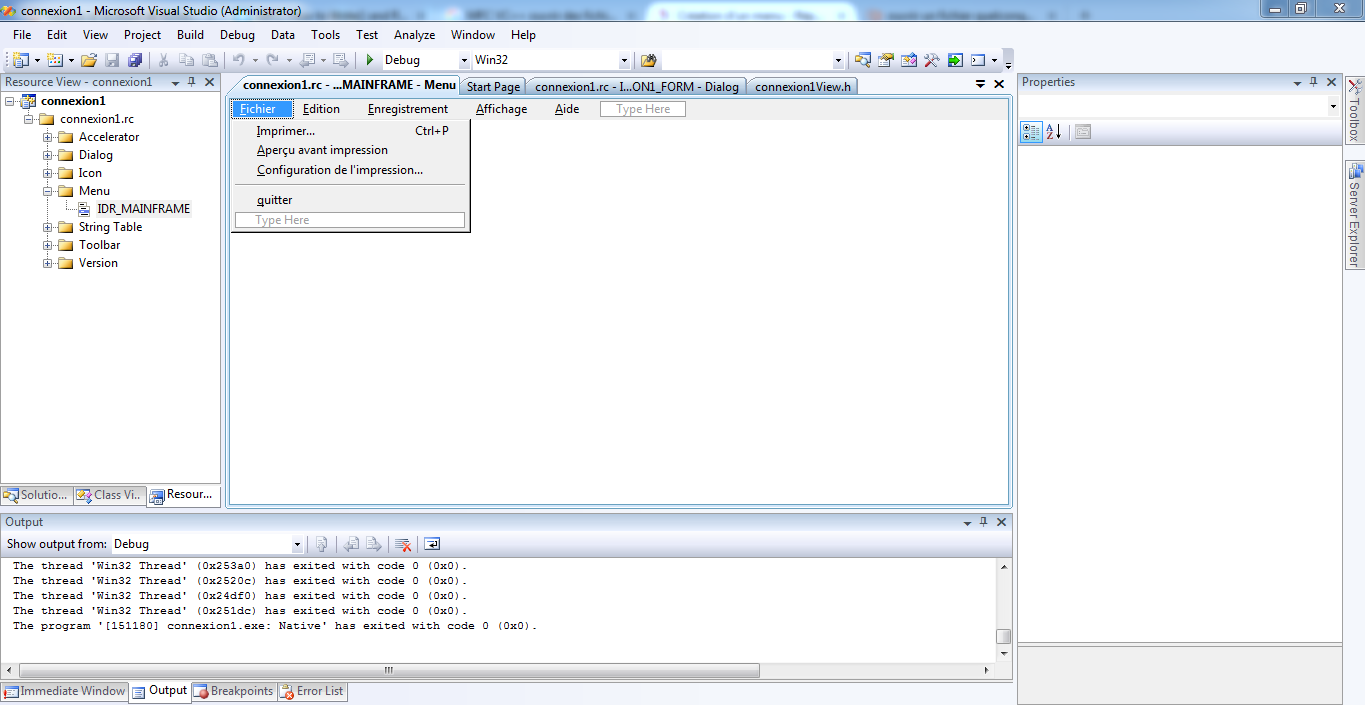Expand the String Table folder

click(48, 227)
